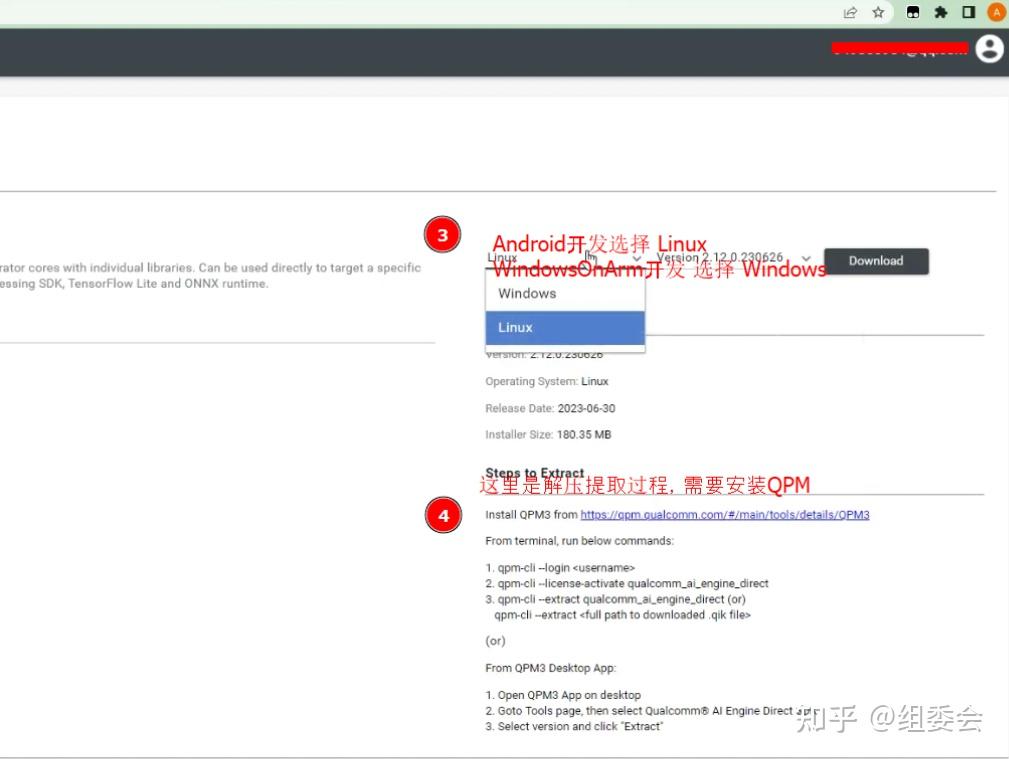Open the browser Extensions puzzle-piece menu

coord(940,12)
